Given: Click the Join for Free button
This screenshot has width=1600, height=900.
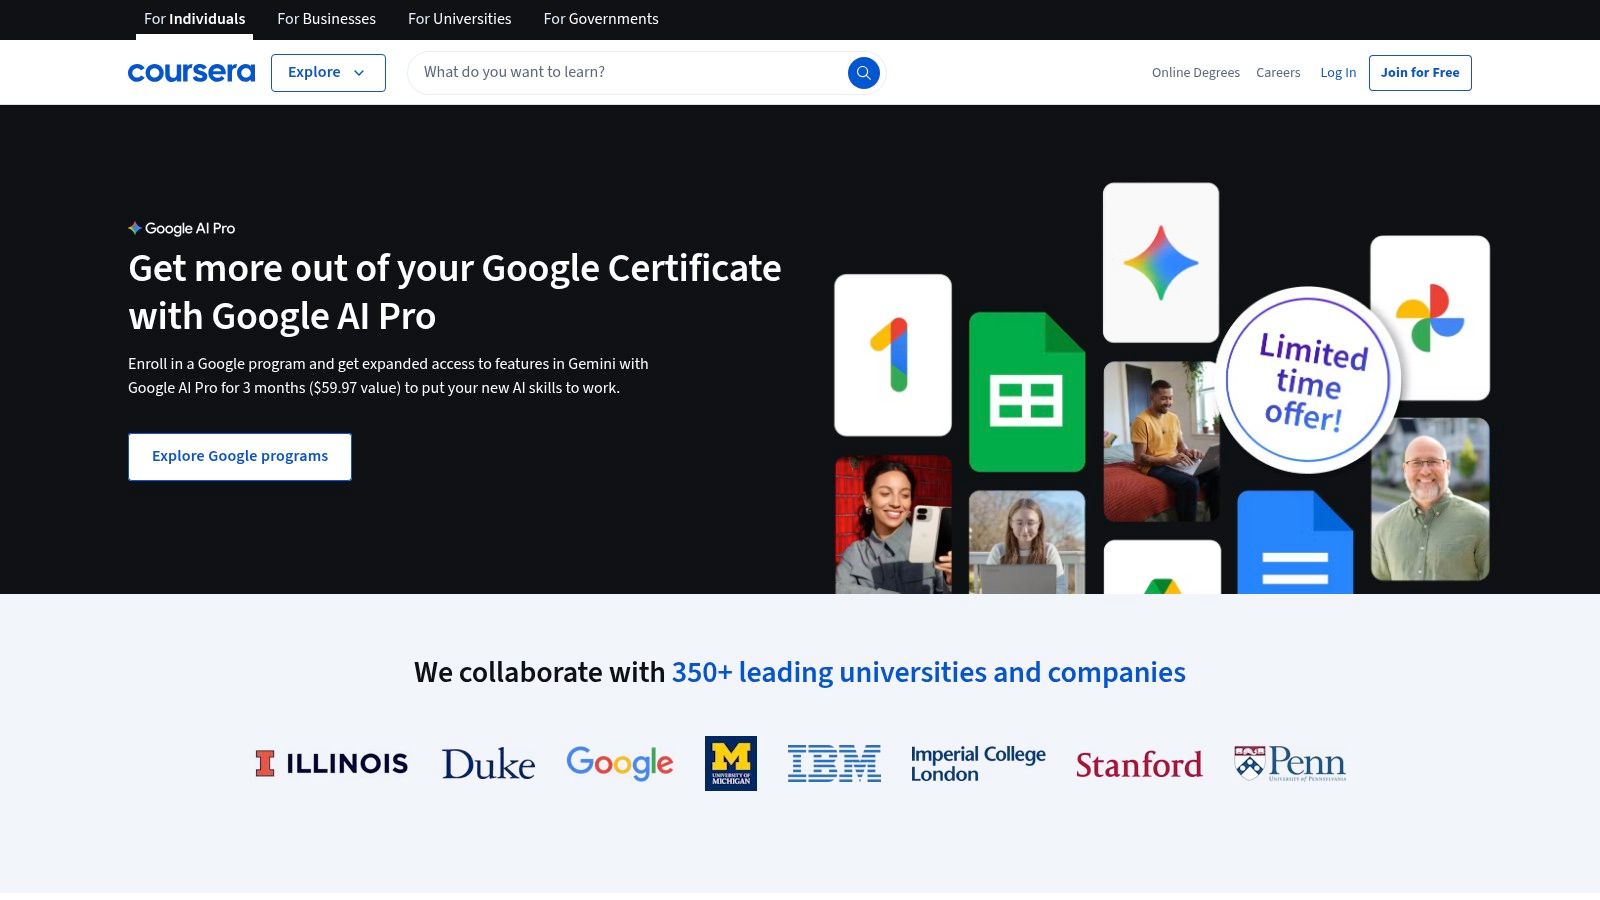Looking at the screenshot, I should pyautogui.click(x=1420, y=73).
